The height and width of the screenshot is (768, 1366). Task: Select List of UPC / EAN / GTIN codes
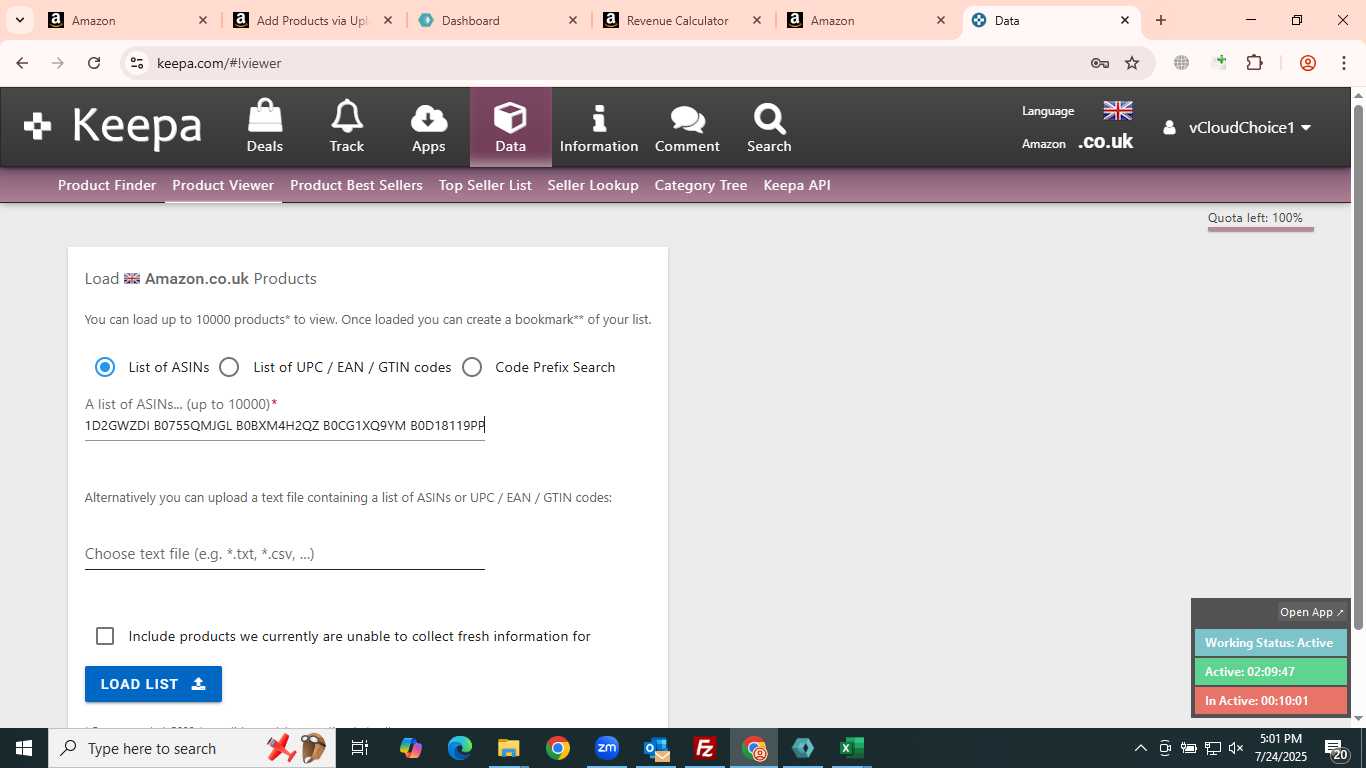tap(229, 367)
